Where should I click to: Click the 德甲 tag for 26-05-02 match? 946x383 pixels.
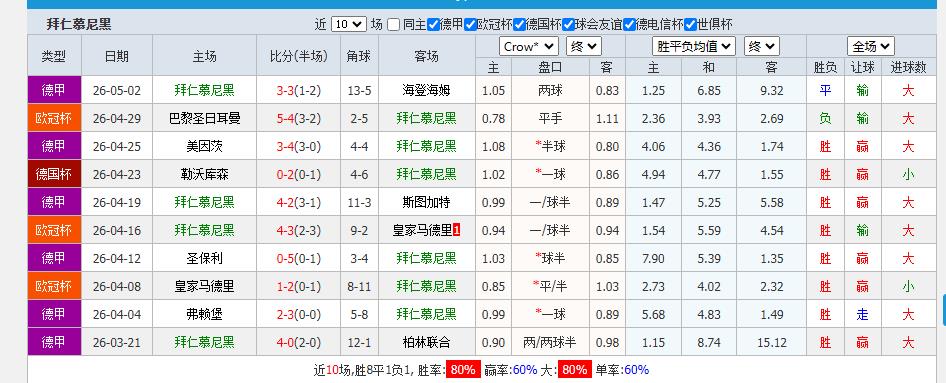click(x=54, y=90)
